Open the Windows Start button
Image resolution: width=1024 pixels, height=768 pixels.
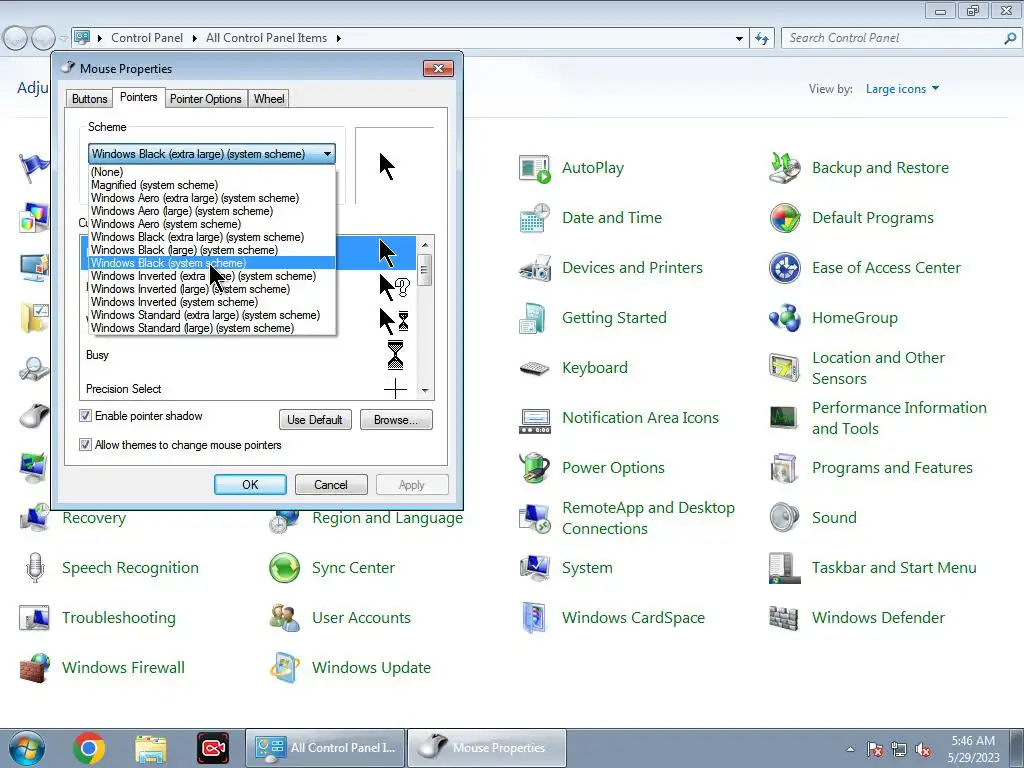click(26, 748)
